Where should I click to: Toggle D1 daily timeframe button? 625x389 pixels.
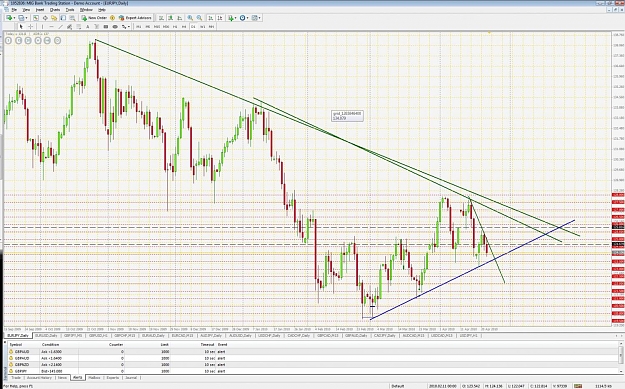[x=193, y=27]
